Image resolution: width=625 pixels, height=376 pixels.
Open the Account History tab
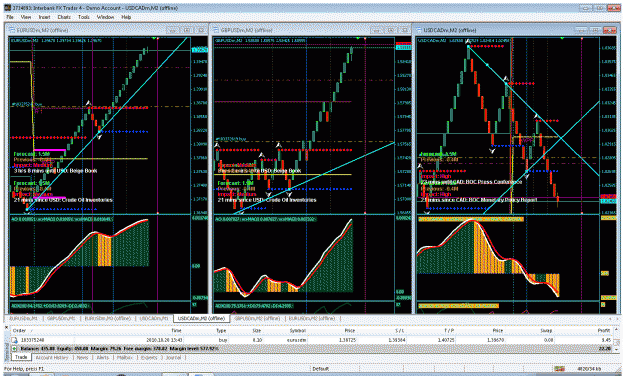click(52, 357)
